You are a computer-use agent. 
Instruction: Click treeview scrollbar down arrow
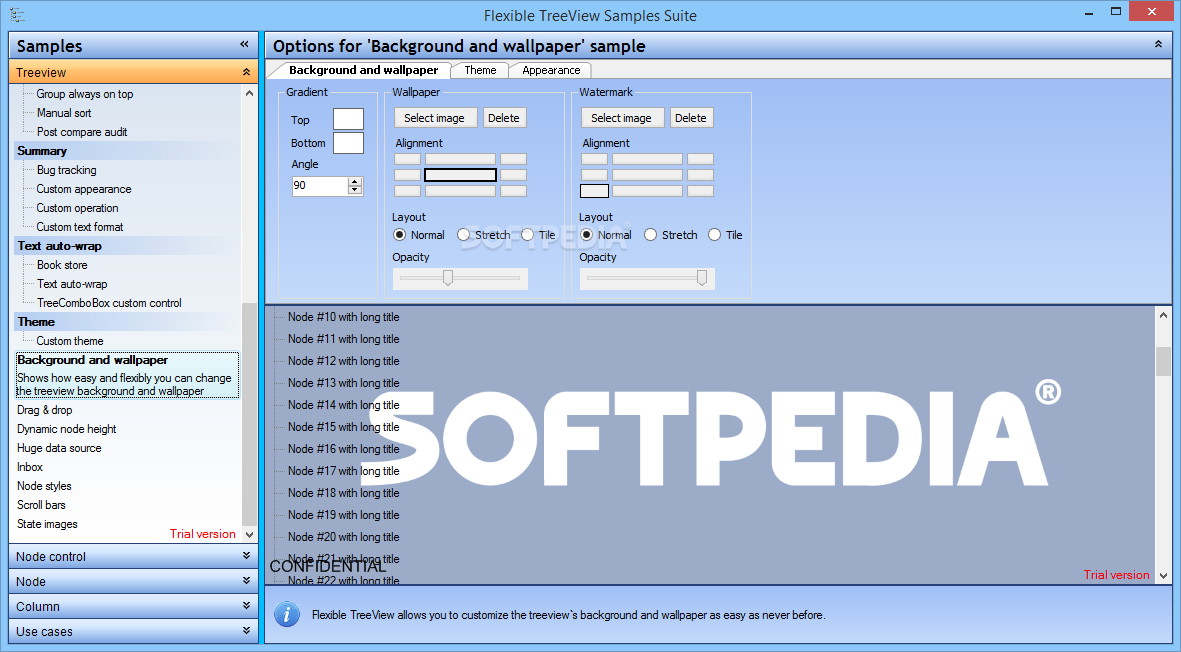(1164, 575)
